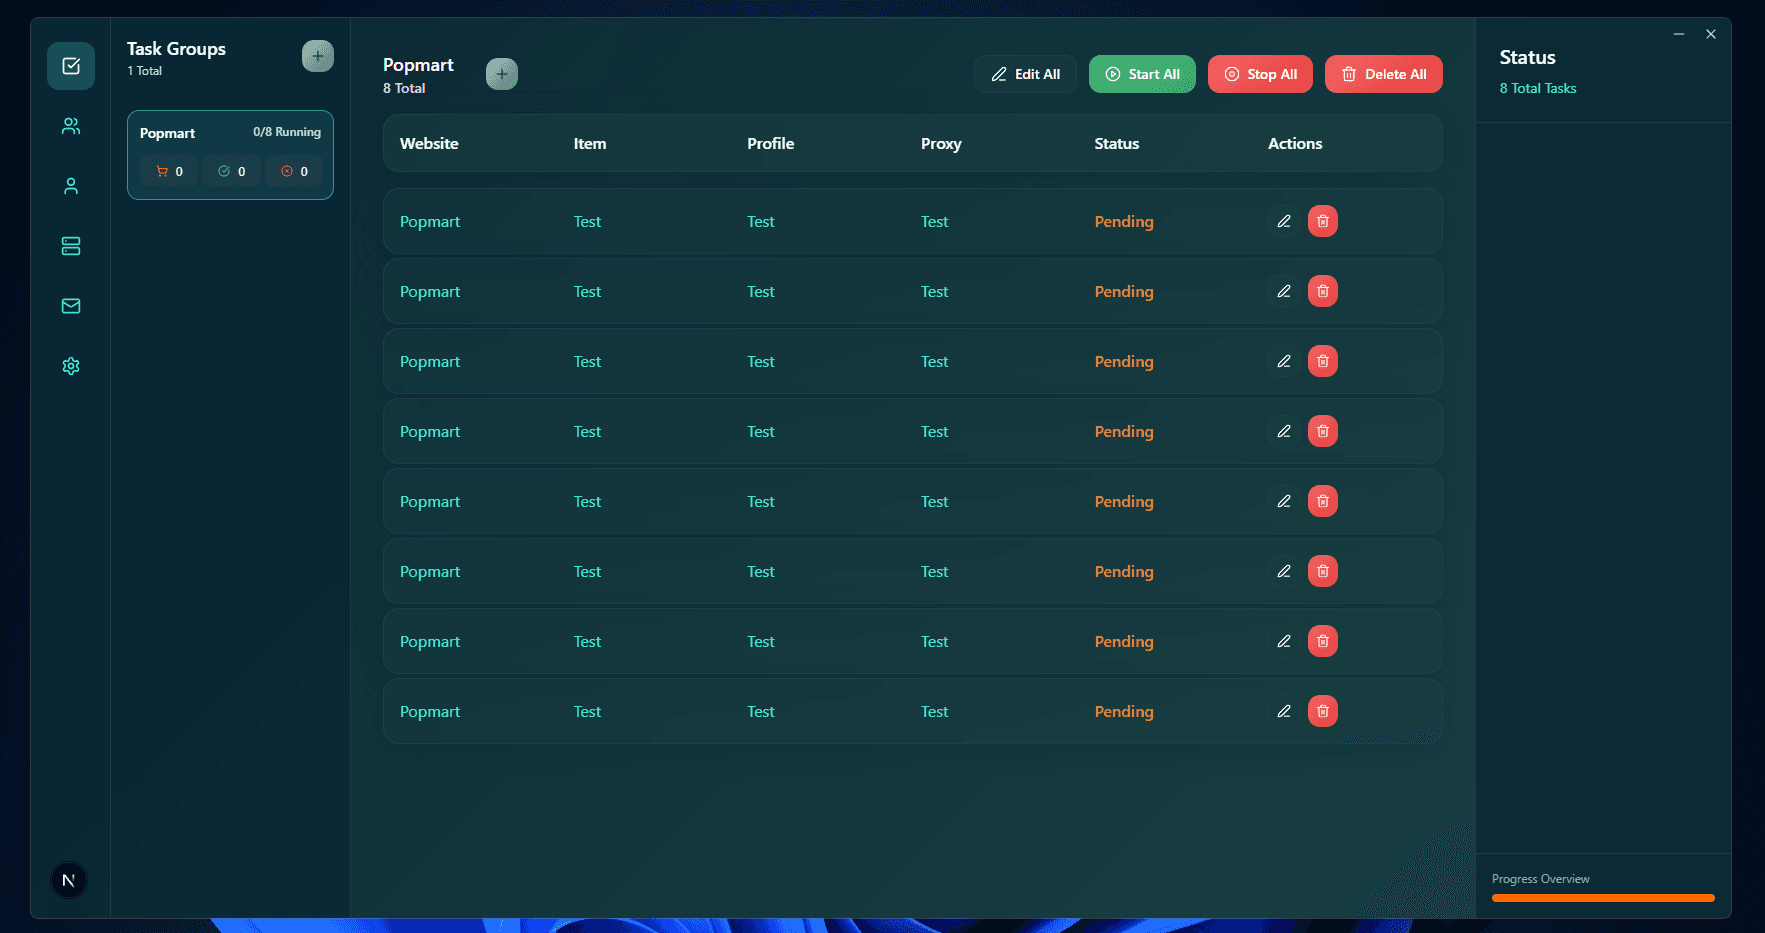1765x933 pixels.
Task: Click the Task Groups heading
Action: (x=176, y=48)
